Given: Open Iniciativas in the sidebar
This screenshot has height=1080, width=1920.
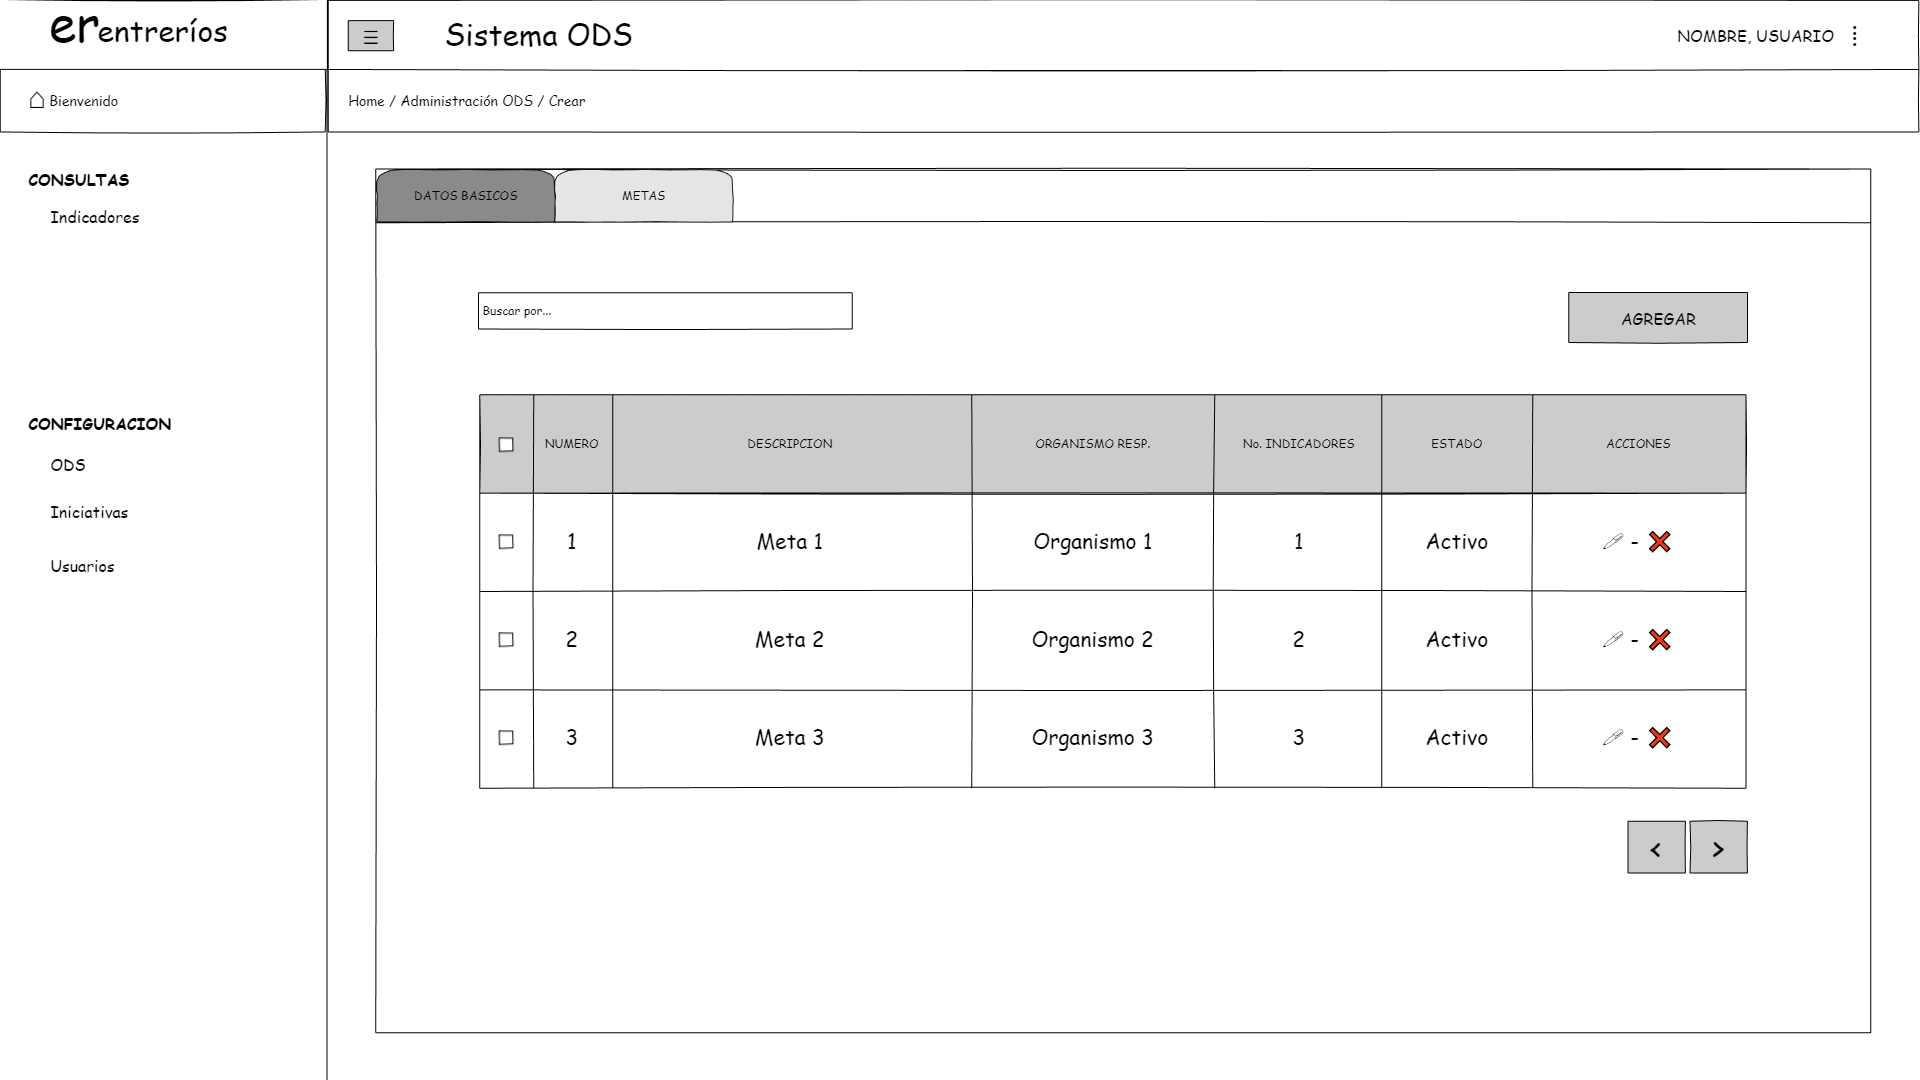Looking at the screenshot, I should [89, 513].
